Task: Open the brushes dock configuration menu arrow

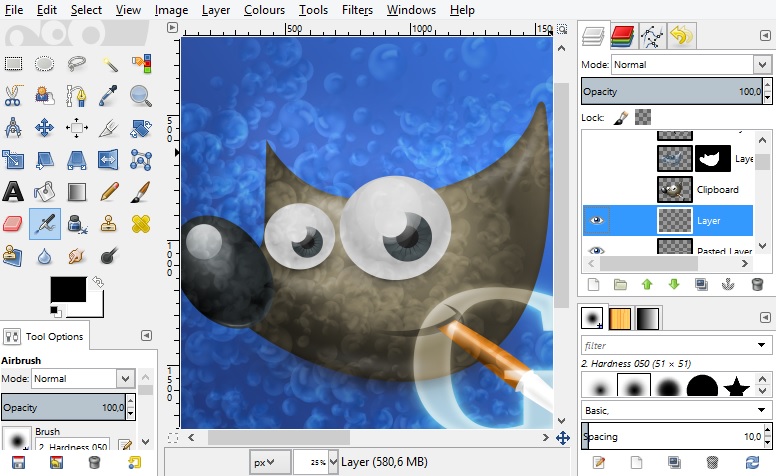Action: pos(765,317)
